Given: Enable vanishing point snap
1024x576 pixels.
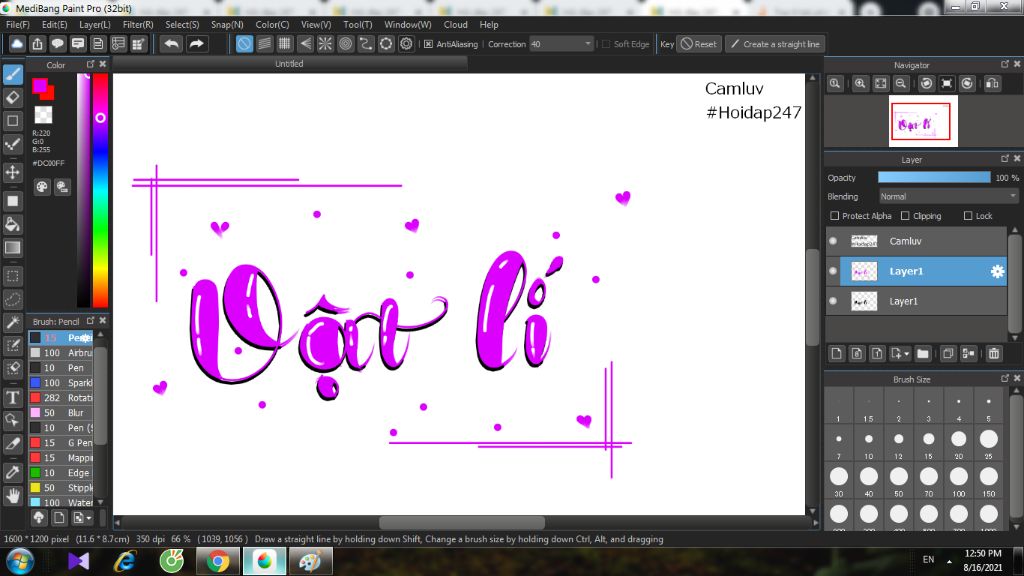Looking at the screenshot, I should 305,44.
